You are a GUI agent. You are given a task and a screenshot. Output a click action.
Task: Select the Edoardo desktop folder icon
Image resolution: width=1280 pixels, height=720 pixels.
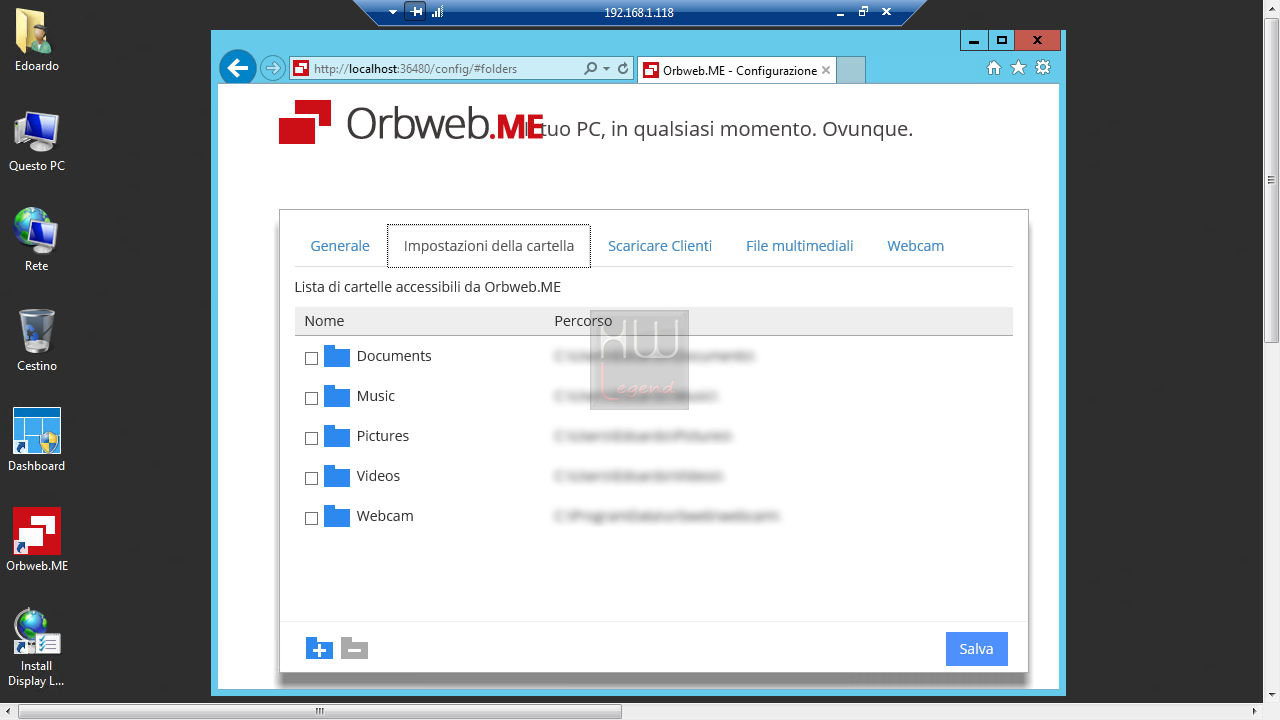coord(37,41)
